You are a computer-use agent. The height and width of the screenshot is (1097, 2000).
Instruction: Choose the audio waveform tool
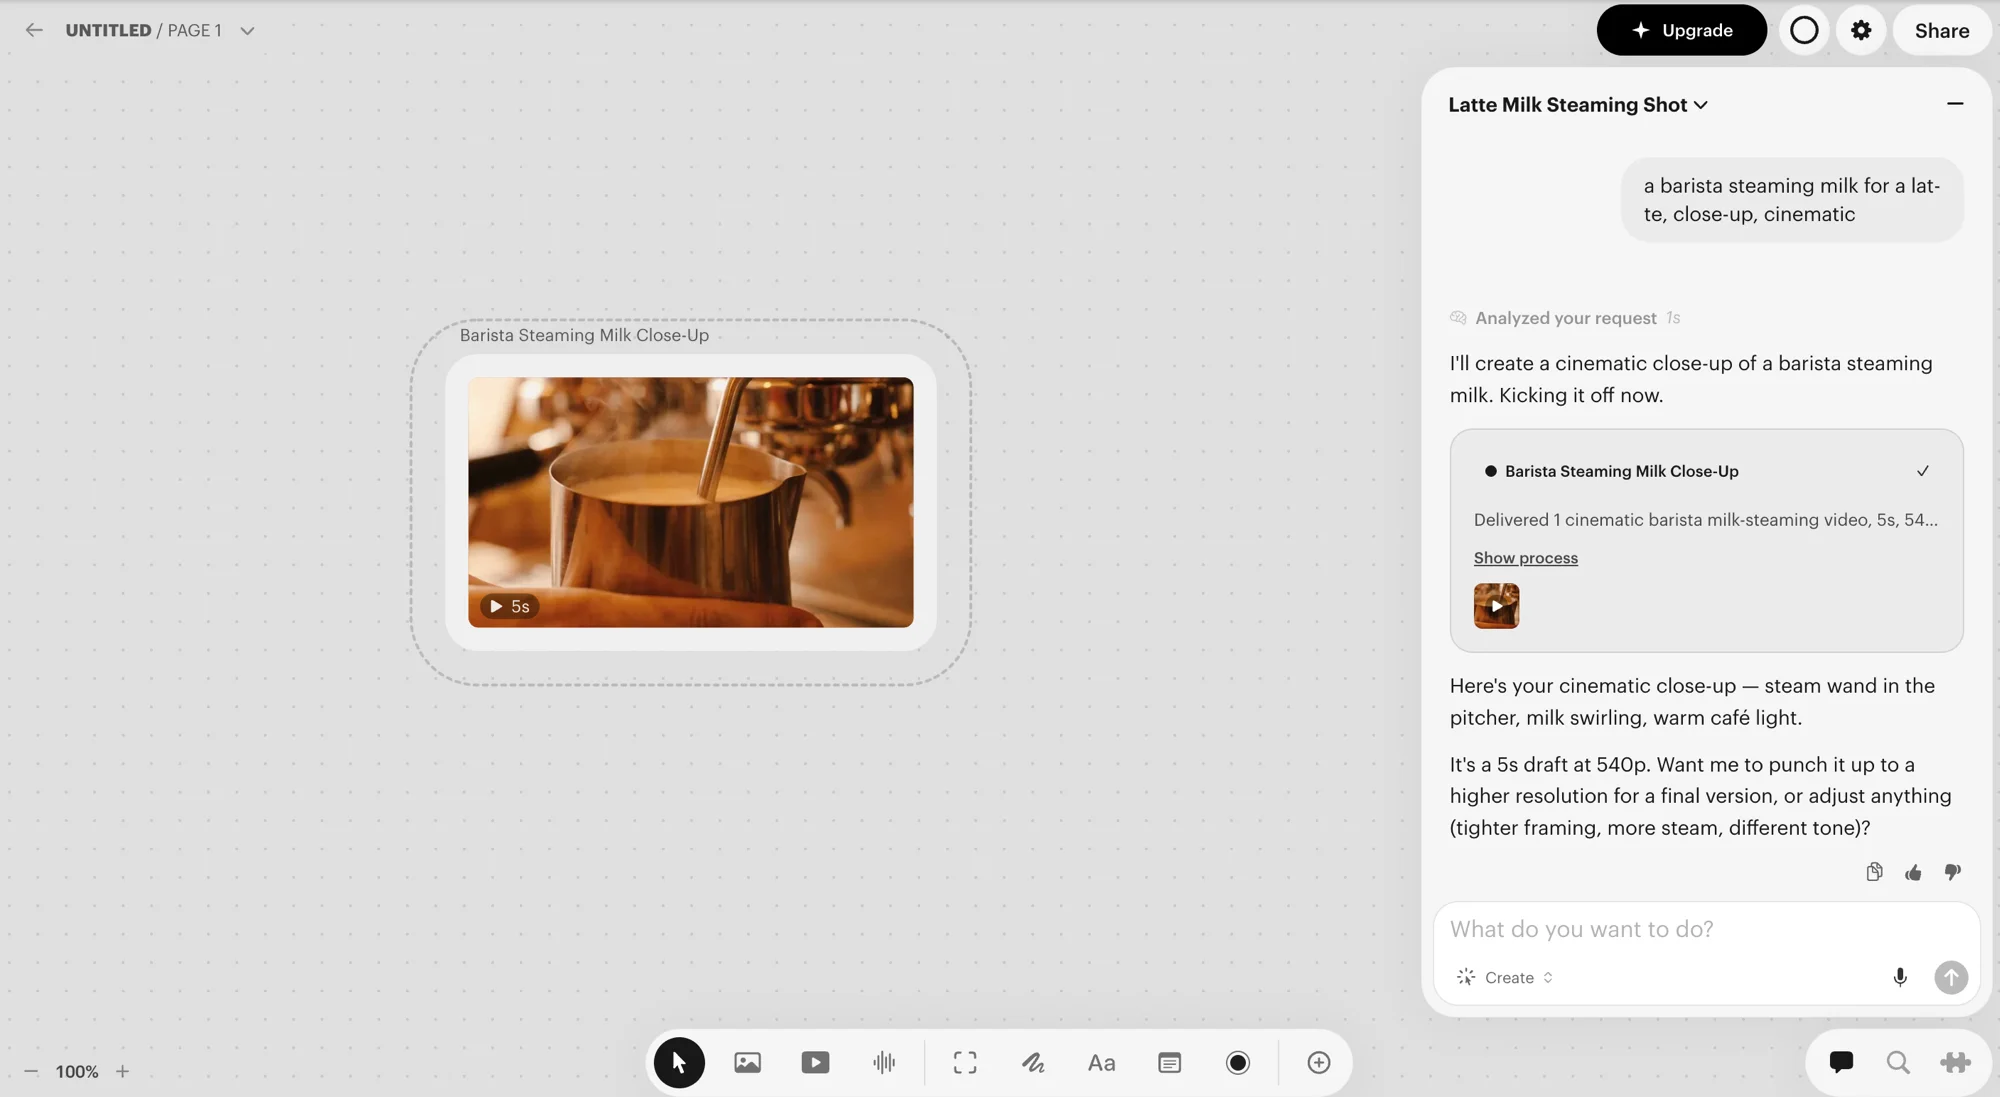pos(884,1062)
